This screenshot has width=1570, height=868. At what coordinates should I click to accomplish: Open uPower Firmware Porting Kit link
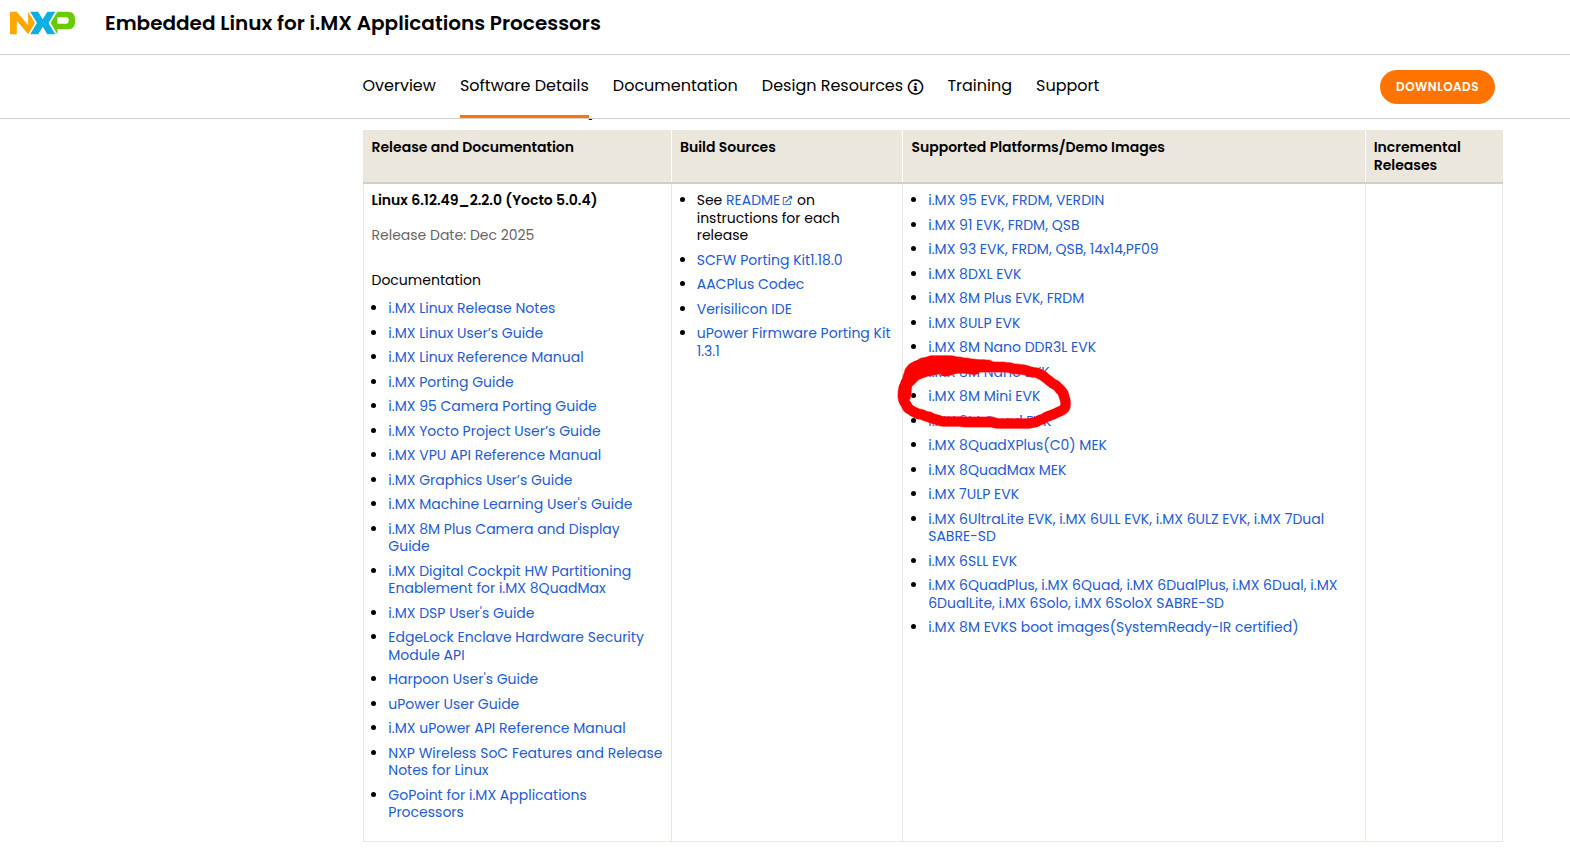pos(792,333)
